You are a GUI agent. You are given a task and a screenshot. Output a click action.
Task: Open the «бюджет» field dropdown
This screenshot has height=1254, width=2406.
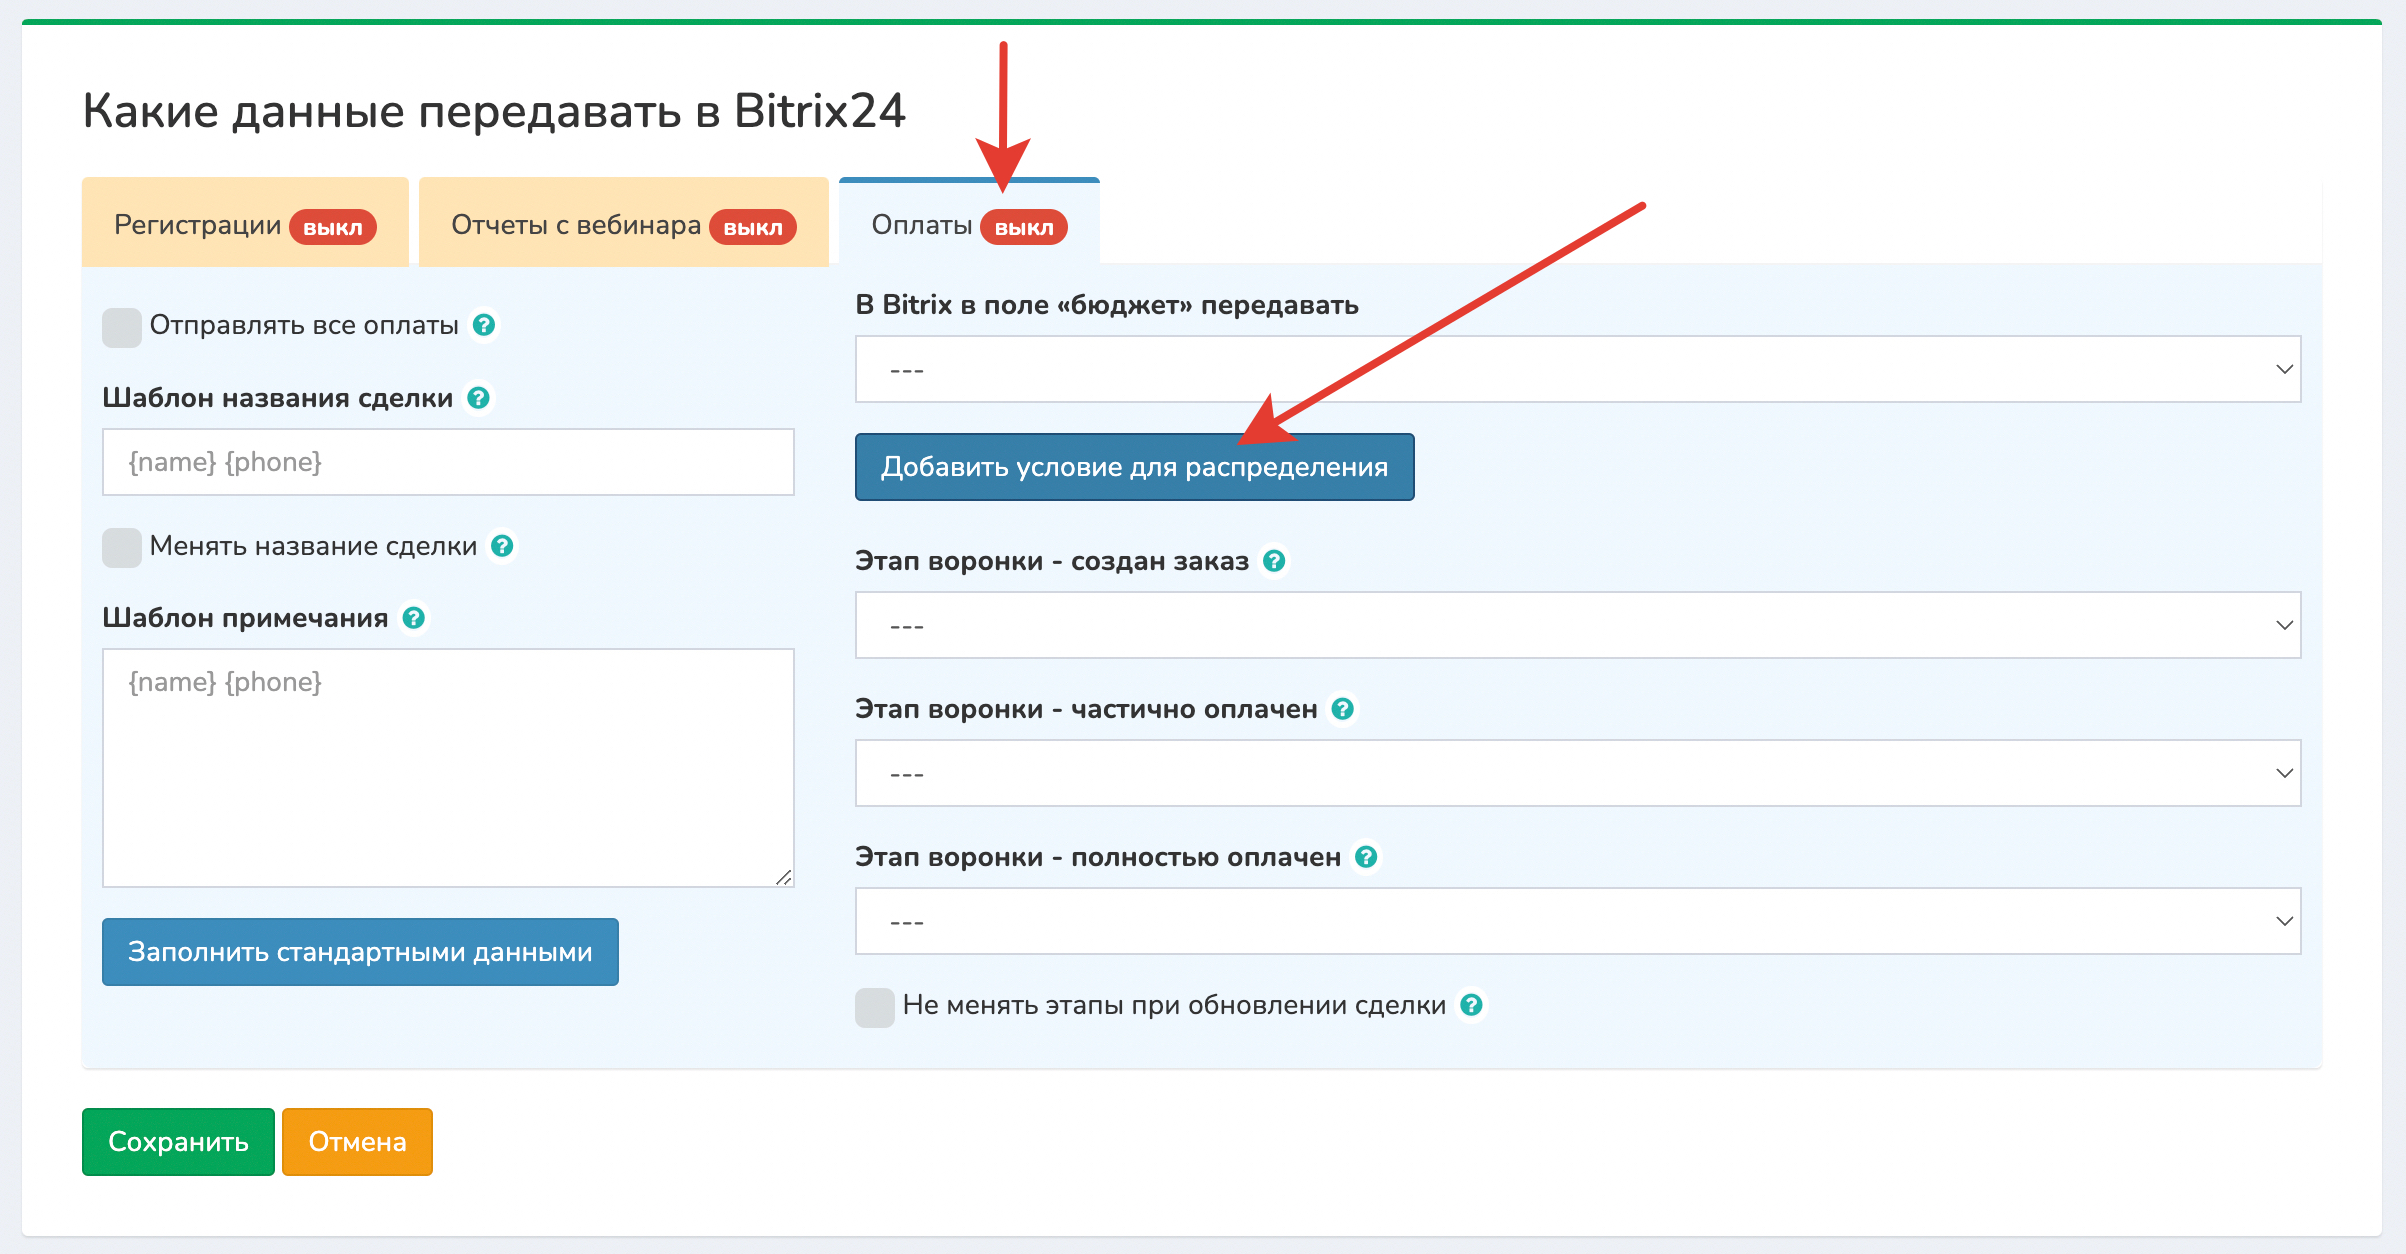(x=1578, y=369)
